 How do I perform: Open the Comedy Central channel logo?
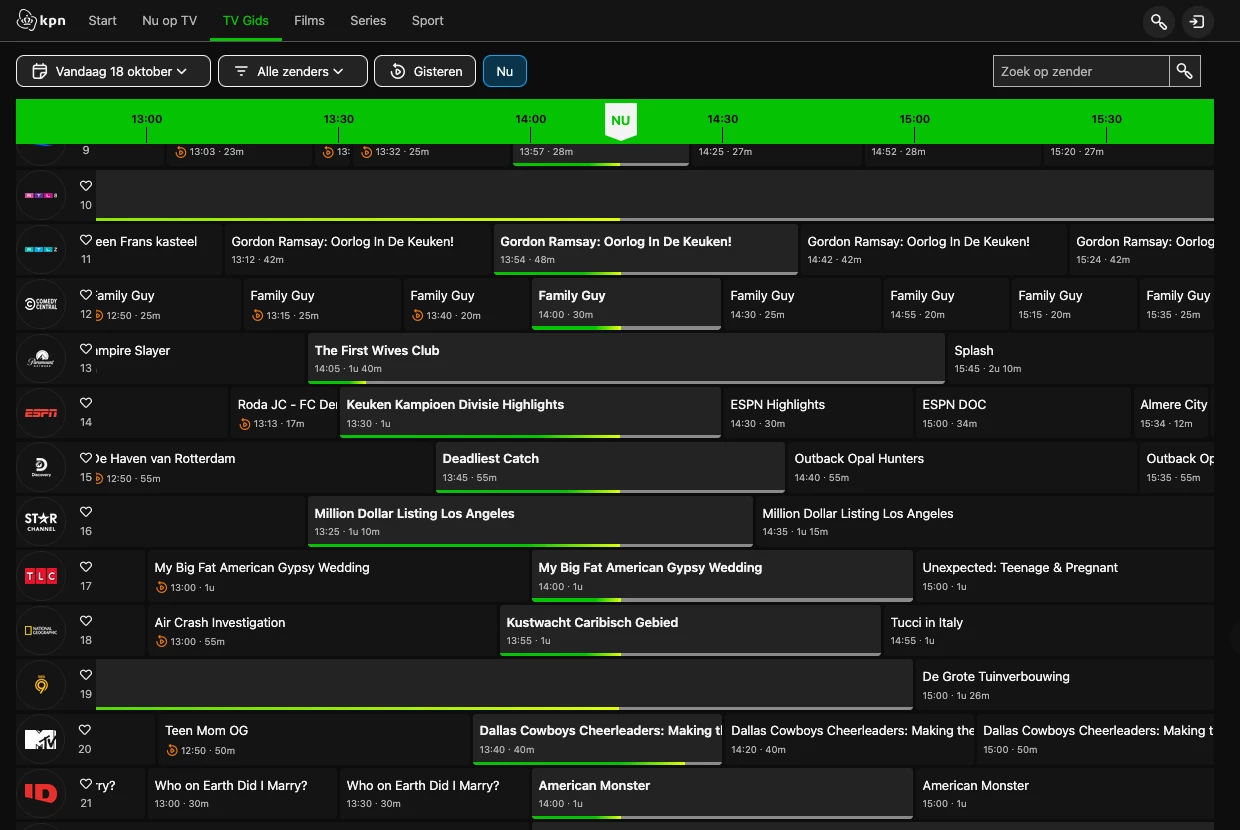(x=41, y=304)
